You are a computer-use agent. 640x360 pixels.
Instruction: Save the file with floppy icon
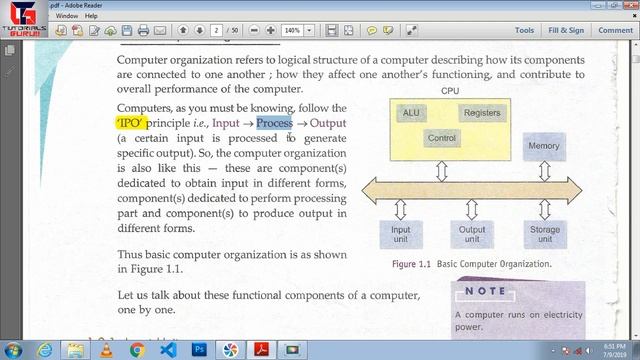tap(127, 30)
